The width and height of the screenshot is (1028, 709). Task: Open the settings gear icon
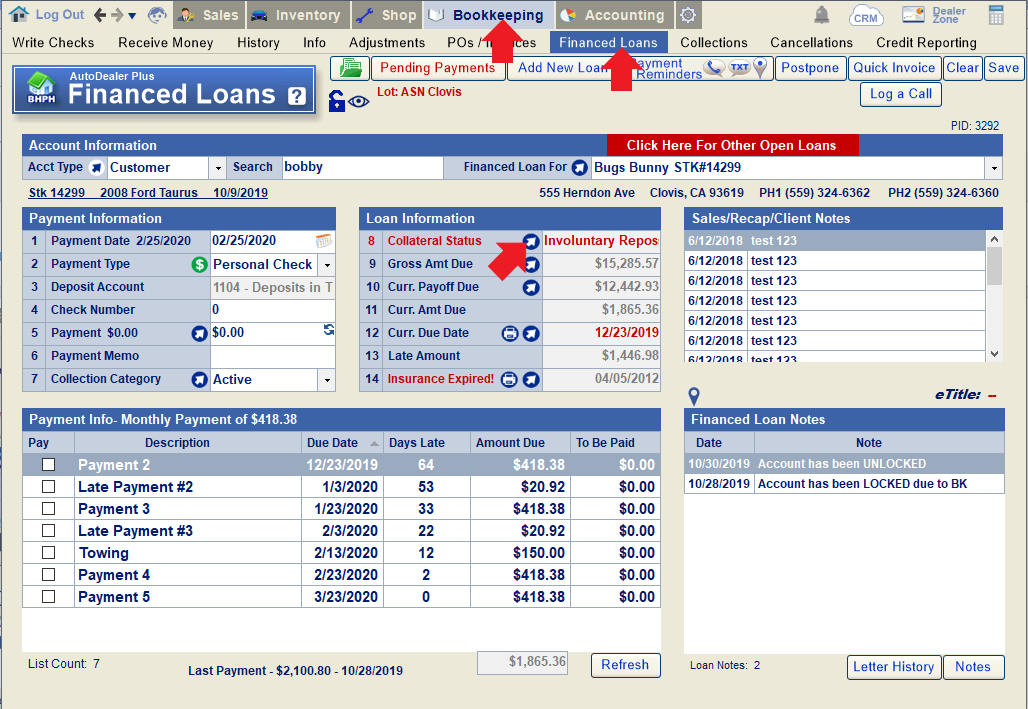688,15
